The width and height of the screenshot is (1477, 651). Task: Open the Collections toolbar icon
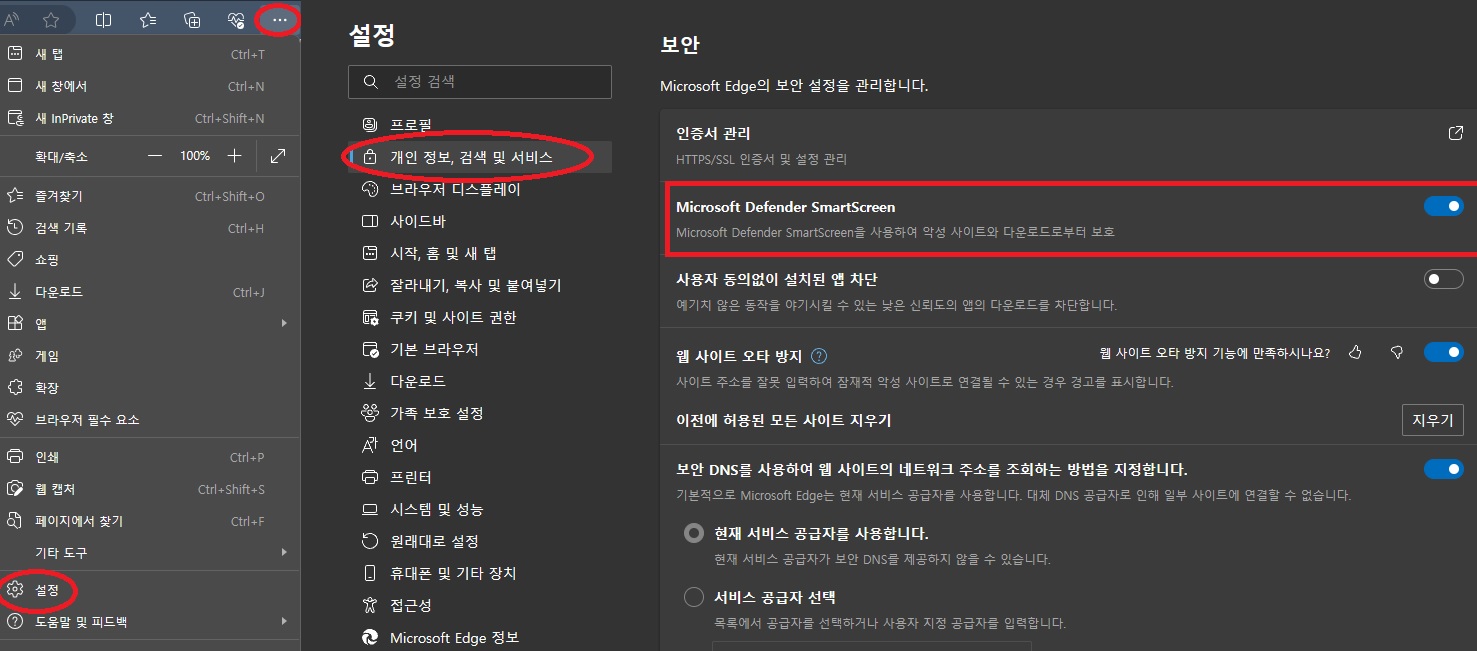tap(193, 19)
